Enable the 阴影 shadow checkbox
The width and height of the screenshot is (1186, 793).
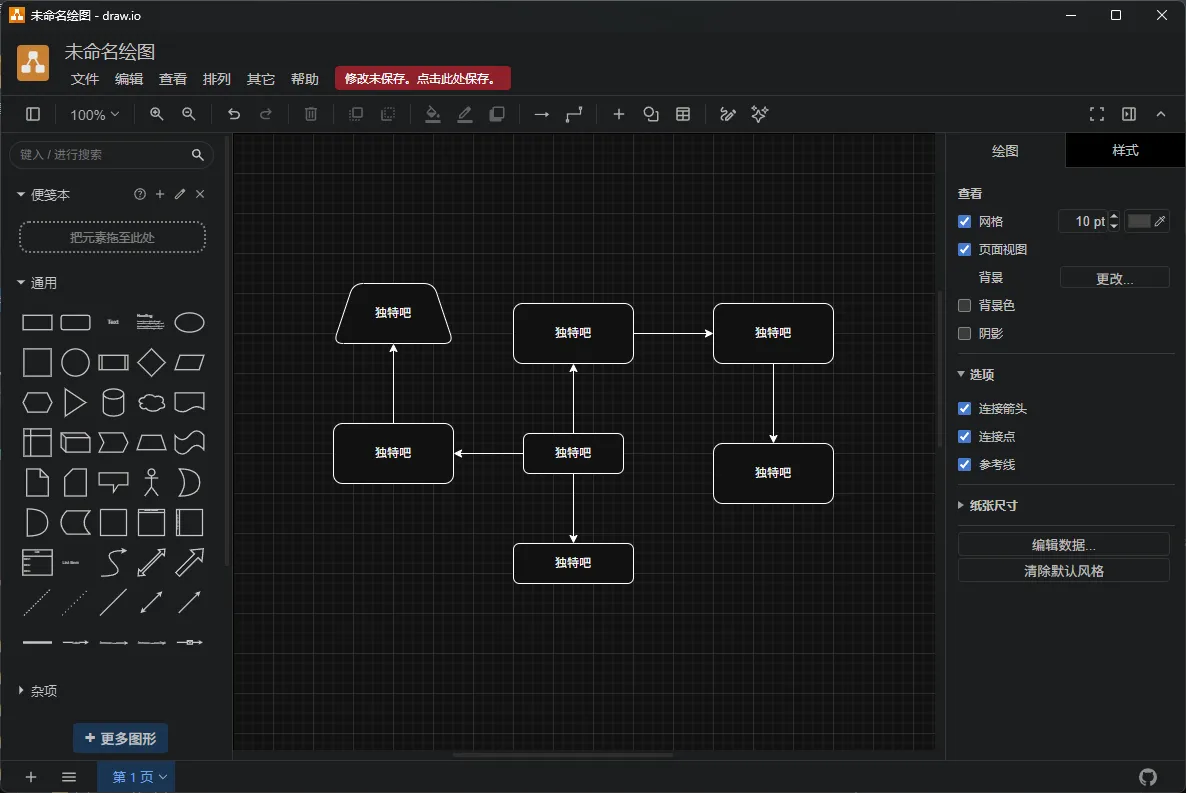coord(964,334)
